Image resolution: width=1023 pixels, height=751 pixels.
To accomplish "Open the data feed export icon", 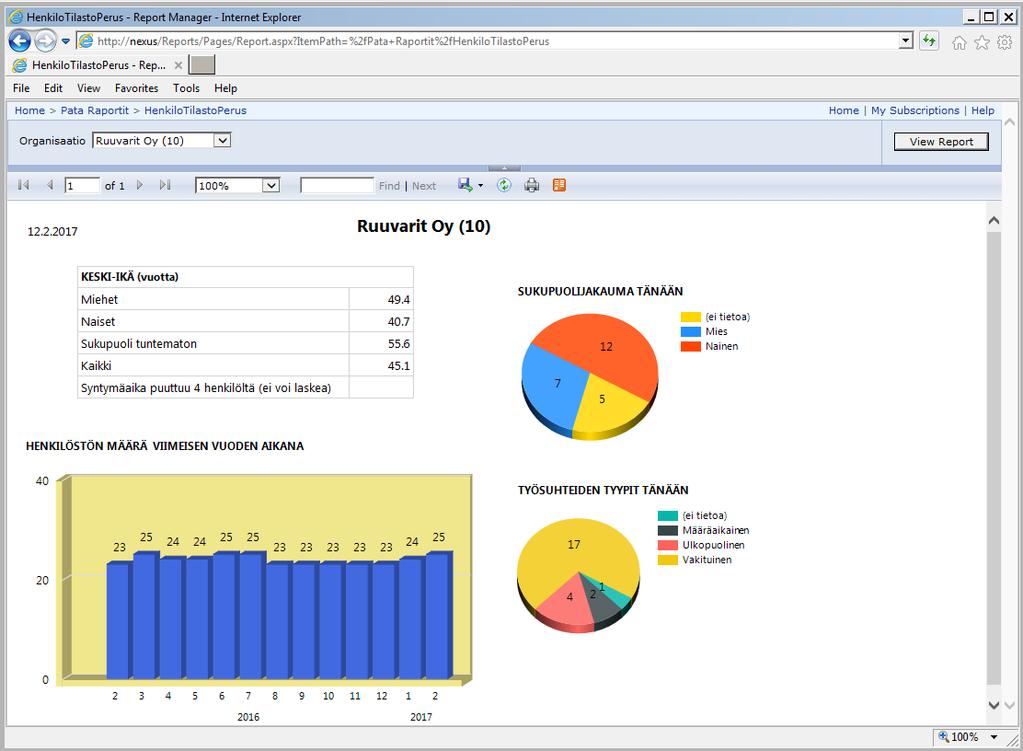I will [559, 185].
